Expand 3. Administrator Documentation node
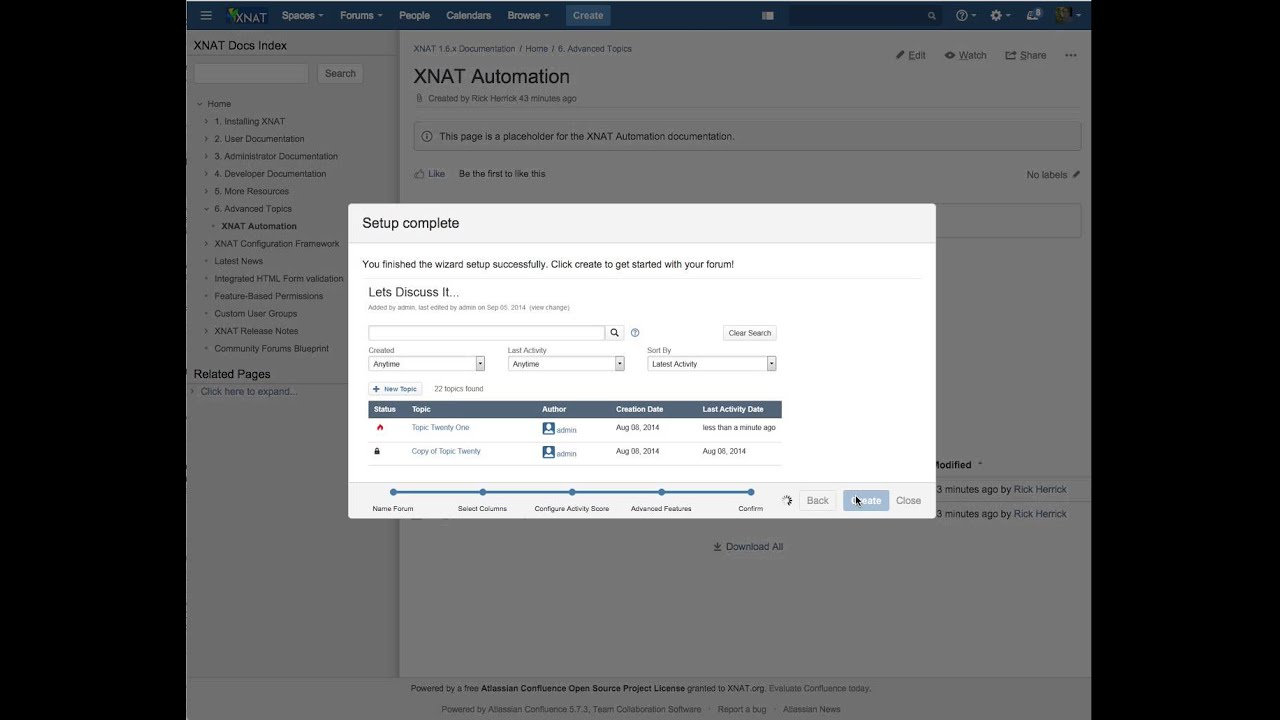Viewport: 1280px width, 720px height. tap(207, 156)
